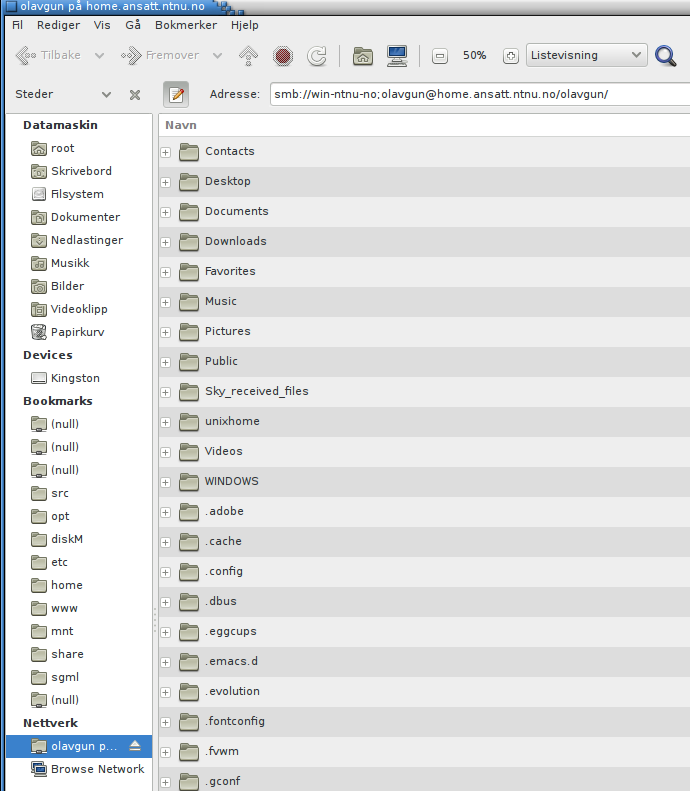
Task: Select the Videos folder name
Action: [224, 451]
